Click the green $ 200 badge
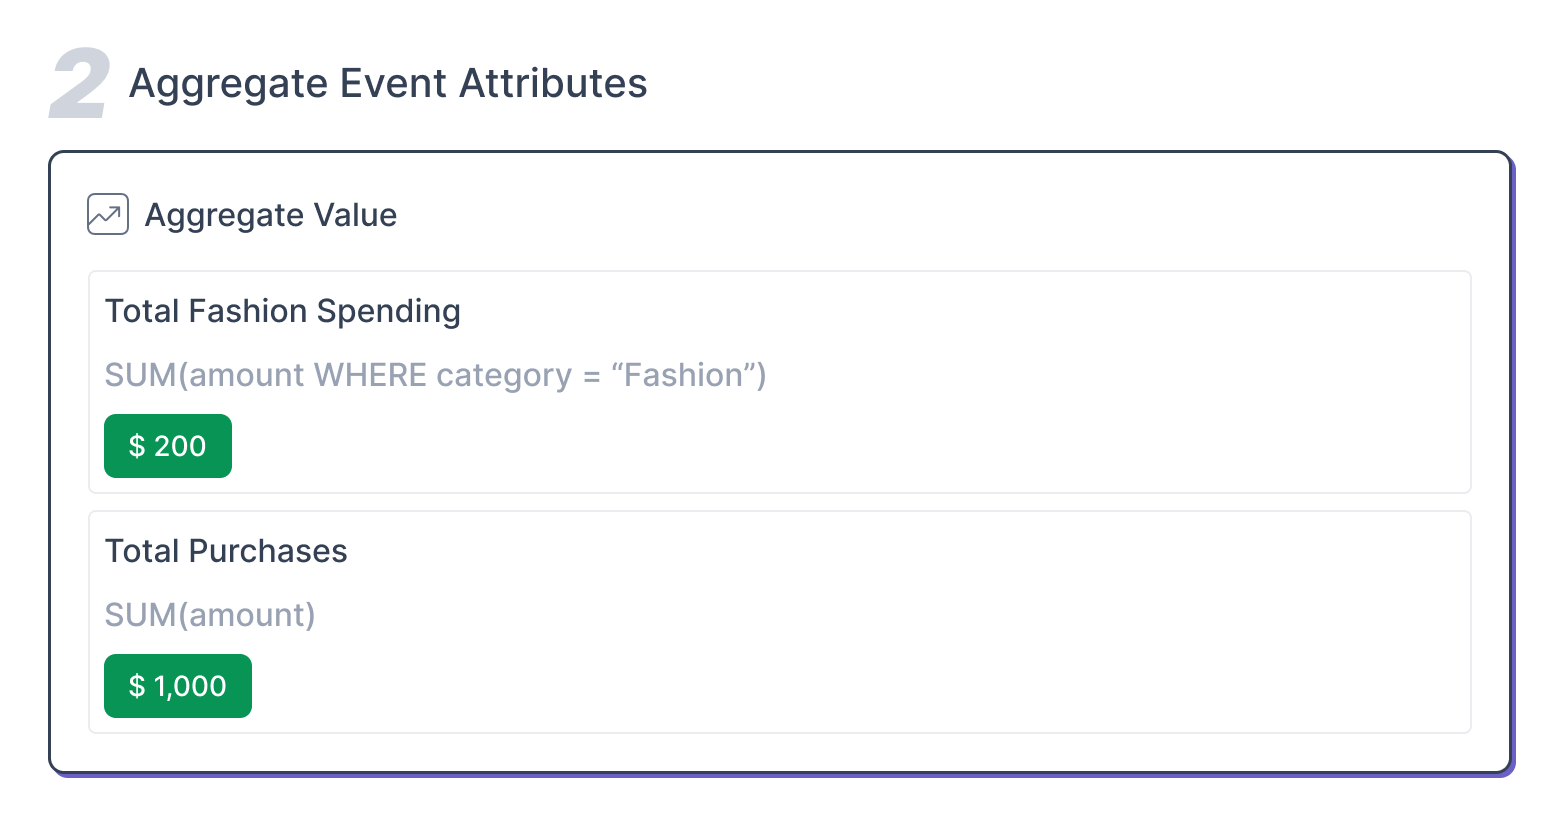Image resolution: width=1560 pixels, height=822 pixels. (168, 446)
